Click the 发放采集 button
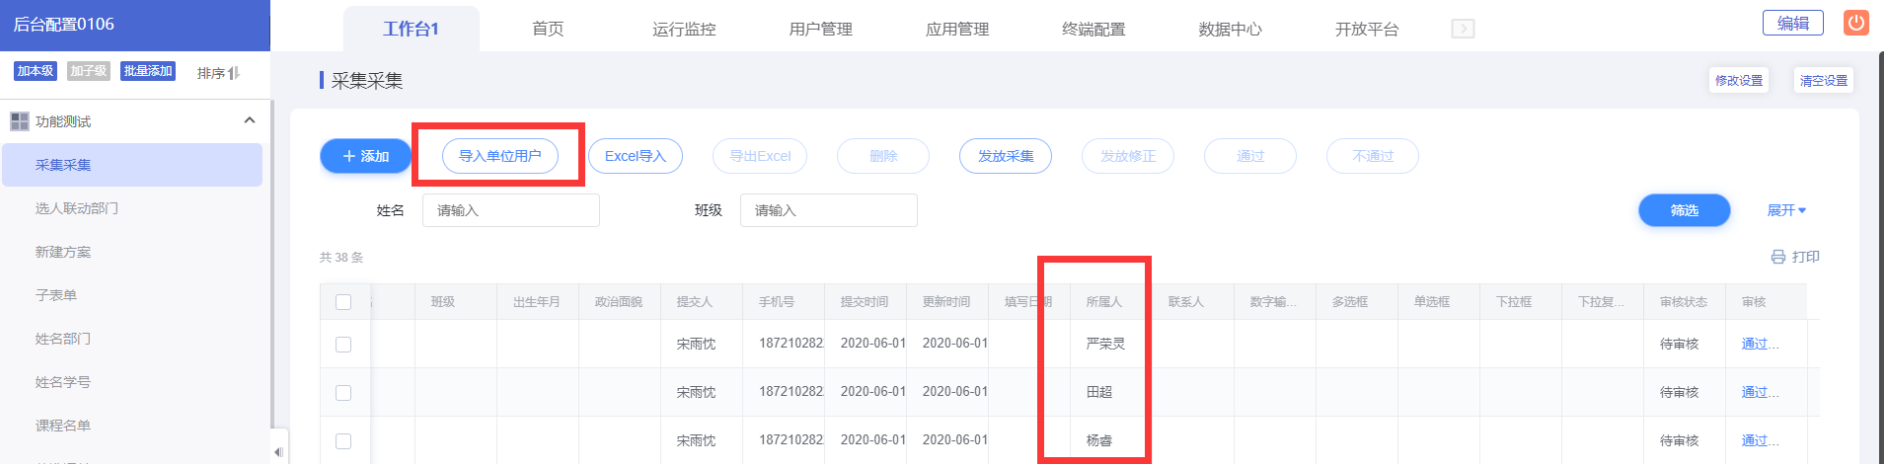The image size is (1884, 464). pos(1005,156)
